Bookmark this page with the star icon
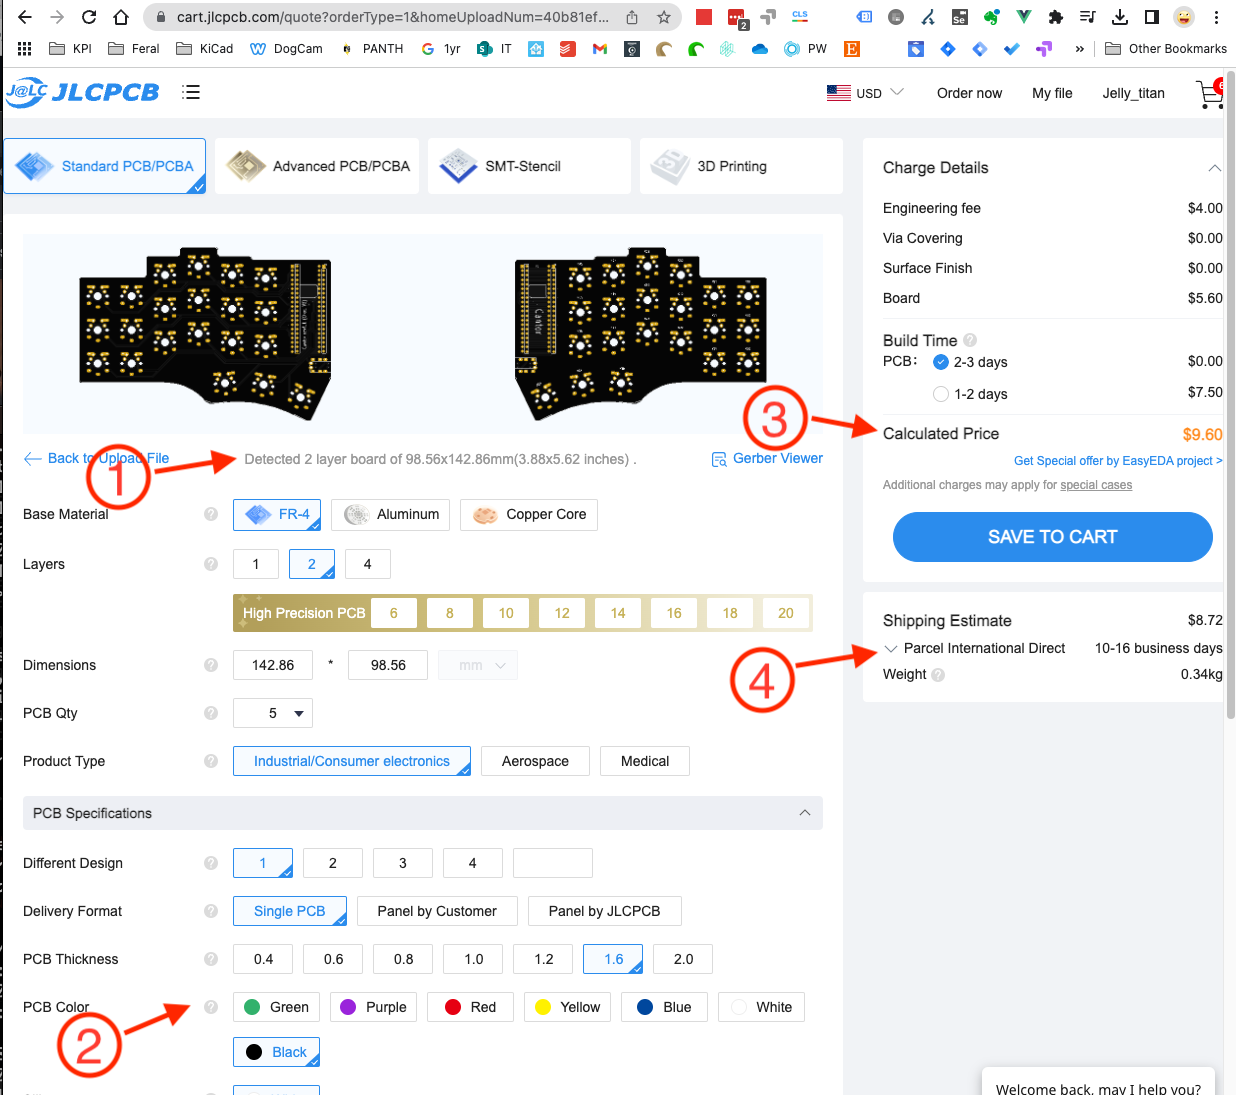 (x=664, y=17)
